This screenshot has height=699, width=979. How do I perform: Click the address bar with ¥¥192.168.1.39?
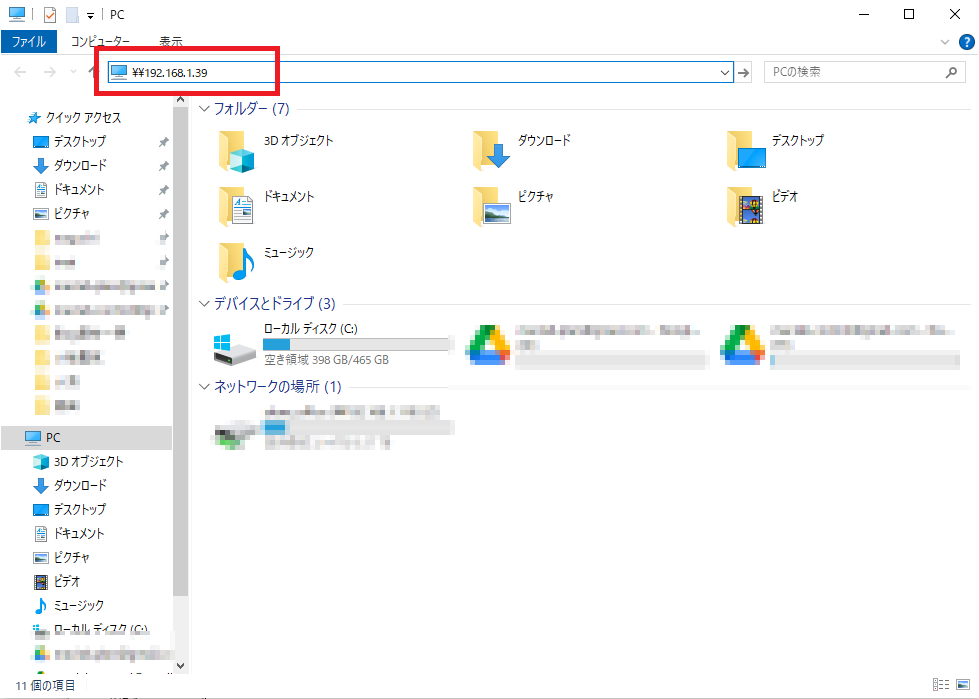pos(413,72)
